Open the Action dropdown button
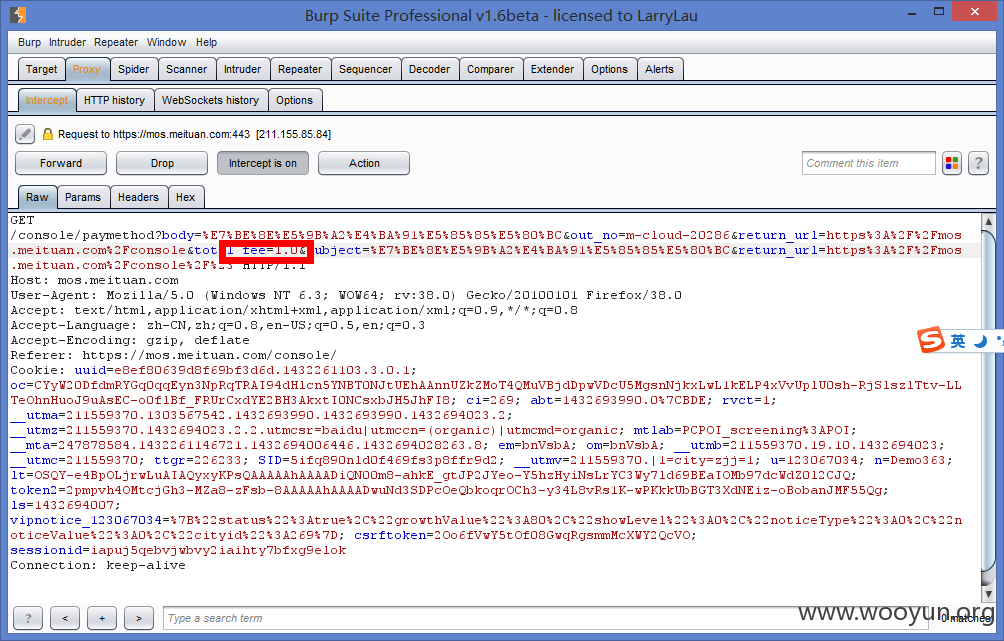Image resolution: width=1004 pixels, height=641 pixels. tap(364, 163)
